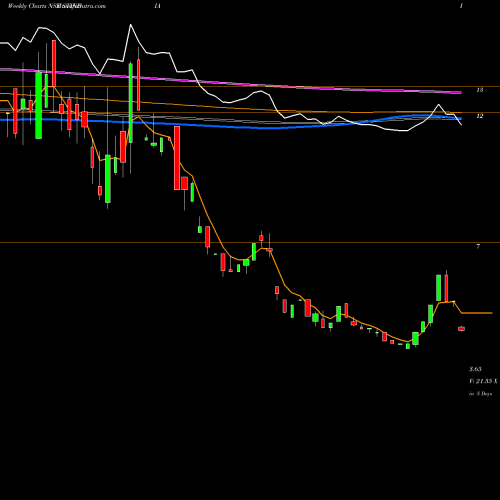Click the '3.63' price value text
500x500 pixels.
click(475, 369)
